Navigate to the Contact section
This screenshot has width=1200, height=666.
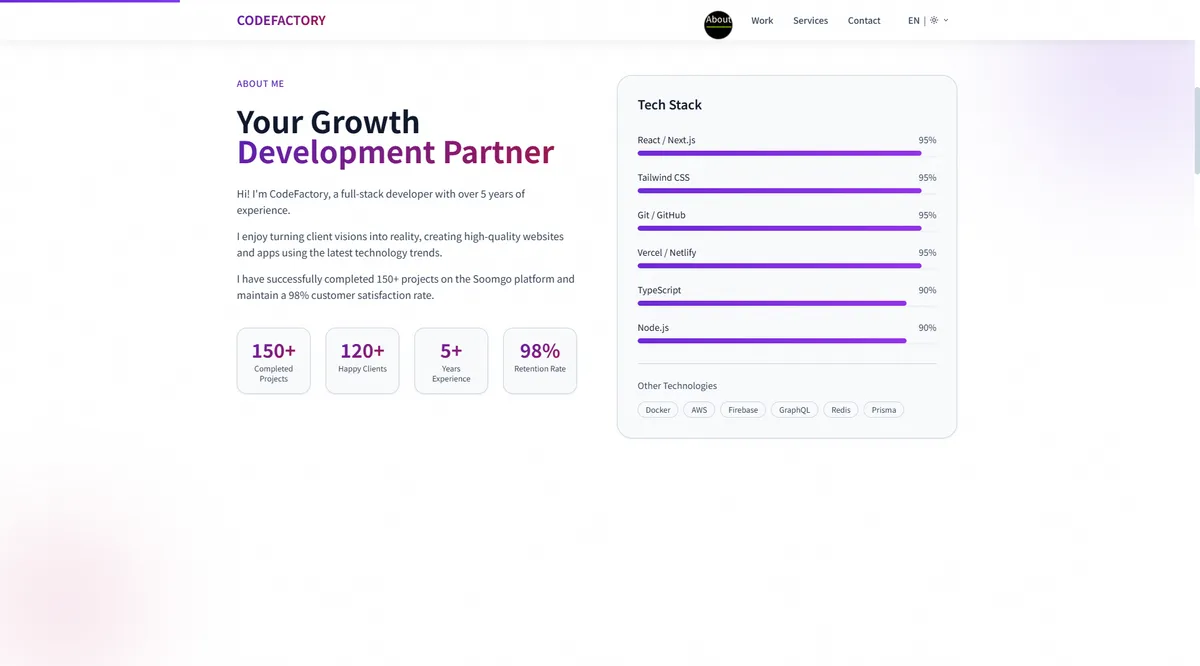coord(864,21)
